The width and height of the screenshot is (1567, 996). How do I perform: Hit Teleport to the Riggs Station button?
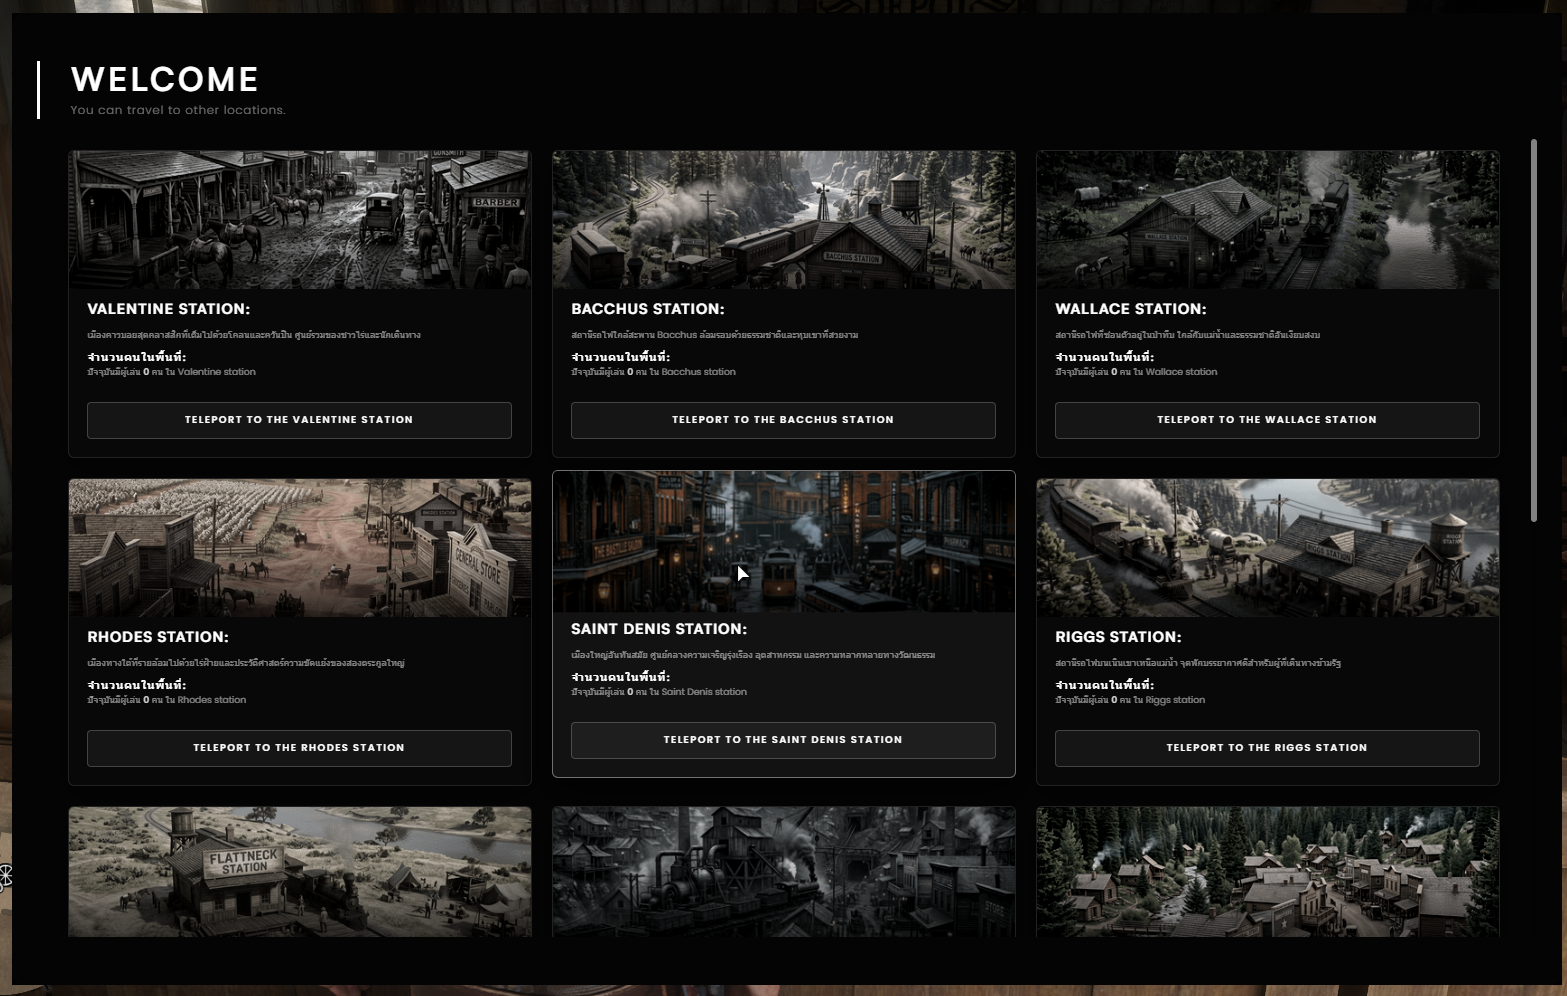tap(1267, 748)
